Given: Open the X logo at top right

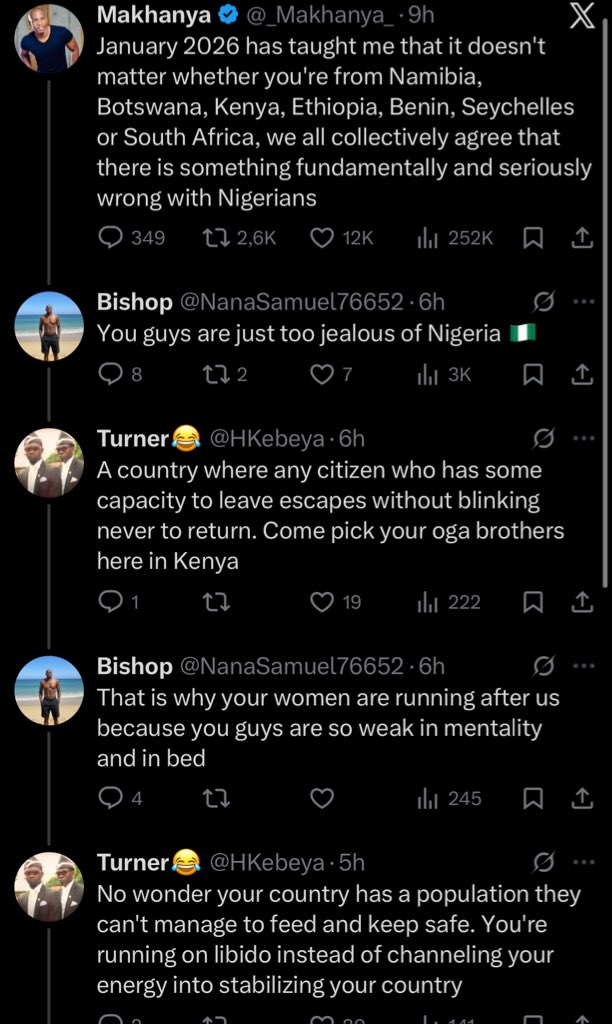Looking at the screenshot, I should click(582, 16).
